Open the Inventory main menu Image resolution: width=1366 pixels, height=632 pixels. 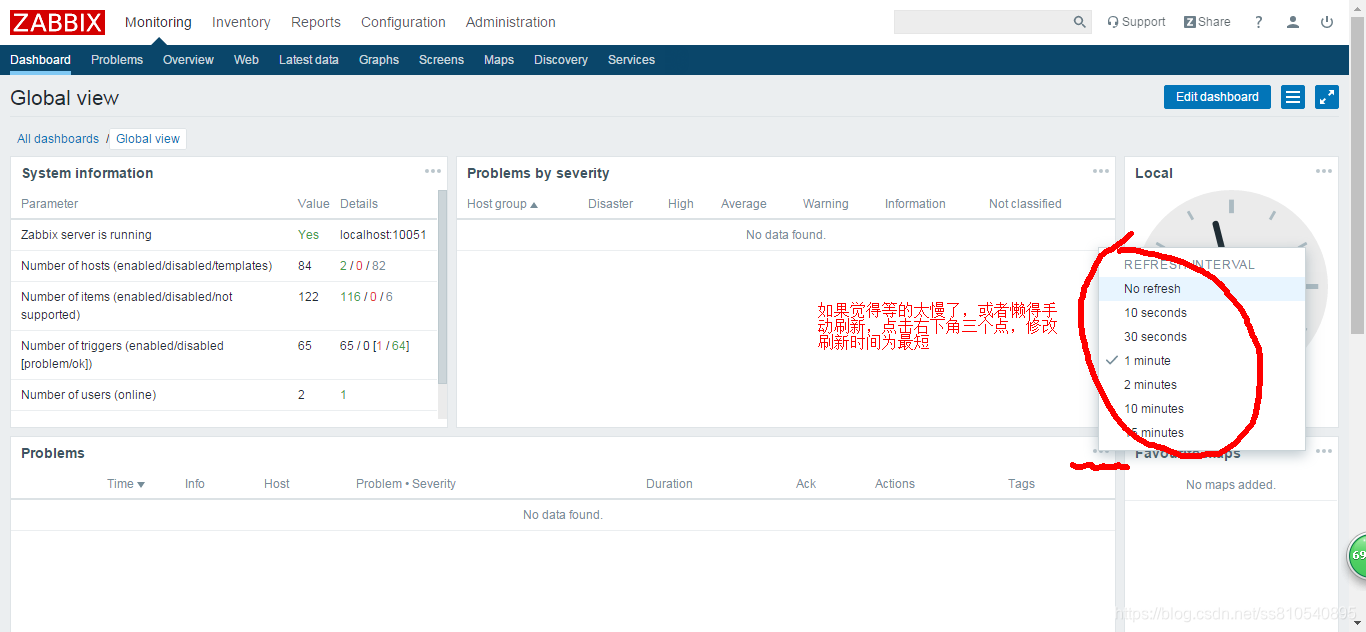241,22
